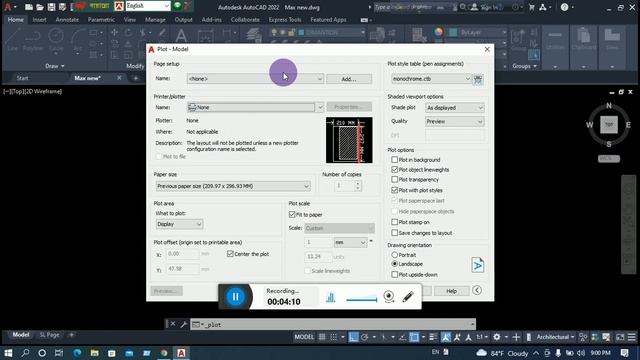Open the Help question mark icon in title bar
The image size is (640, 360).
564,7
